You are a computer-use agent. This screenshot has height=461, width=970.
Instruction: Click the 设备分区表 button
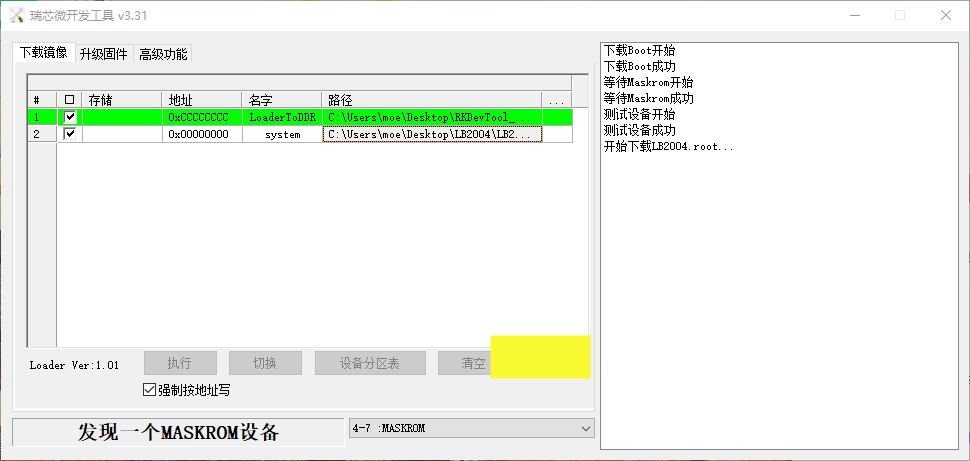(x=370, y=363)
